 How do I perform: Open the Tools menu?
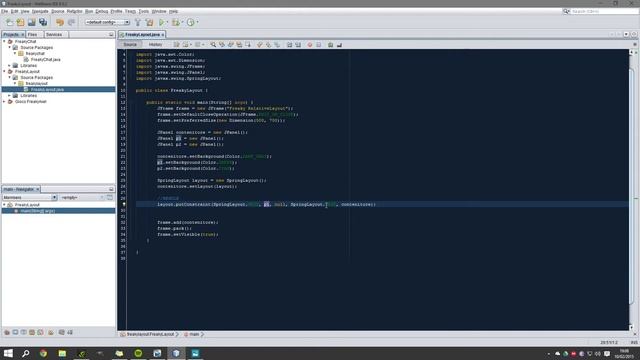coord(143,11)
